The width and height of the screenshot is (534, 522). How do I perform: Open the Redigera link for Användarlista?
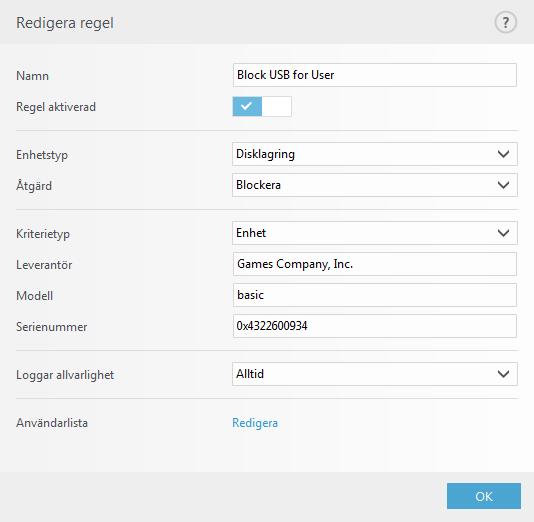coord(255,423)
